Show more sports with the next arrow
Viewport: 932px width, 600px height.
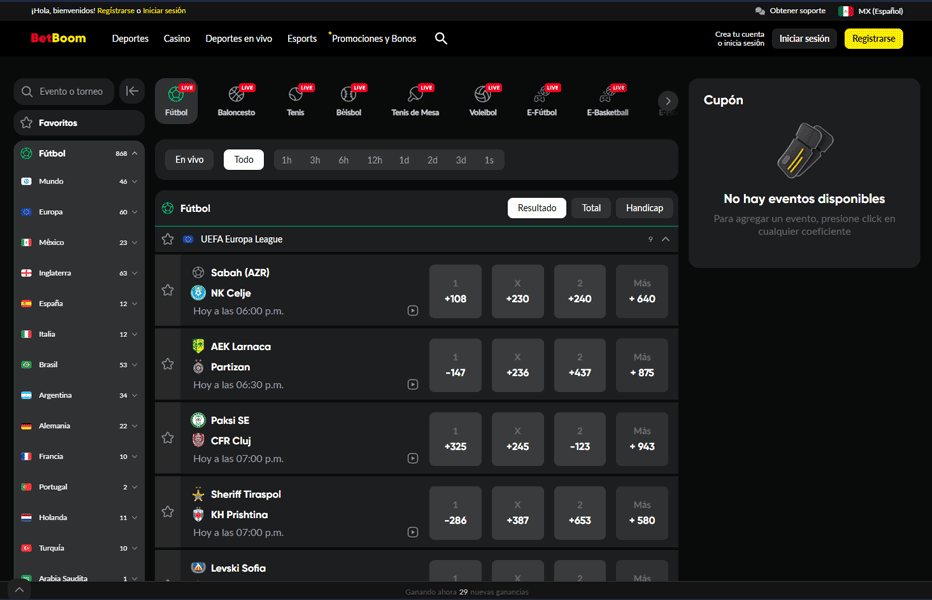(x=667, y=101)
